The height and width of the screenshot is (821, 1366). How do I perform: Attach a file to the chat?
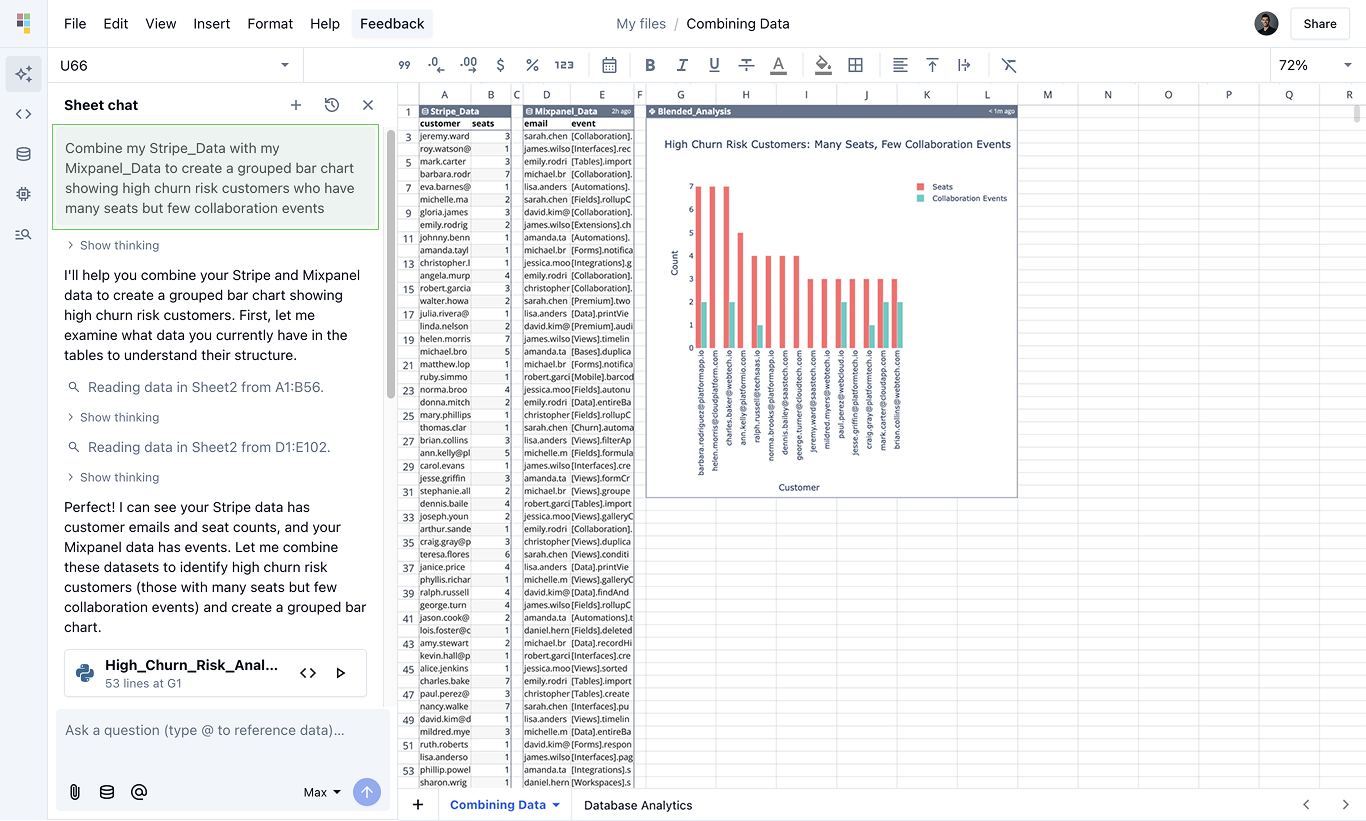coord(74,791)
